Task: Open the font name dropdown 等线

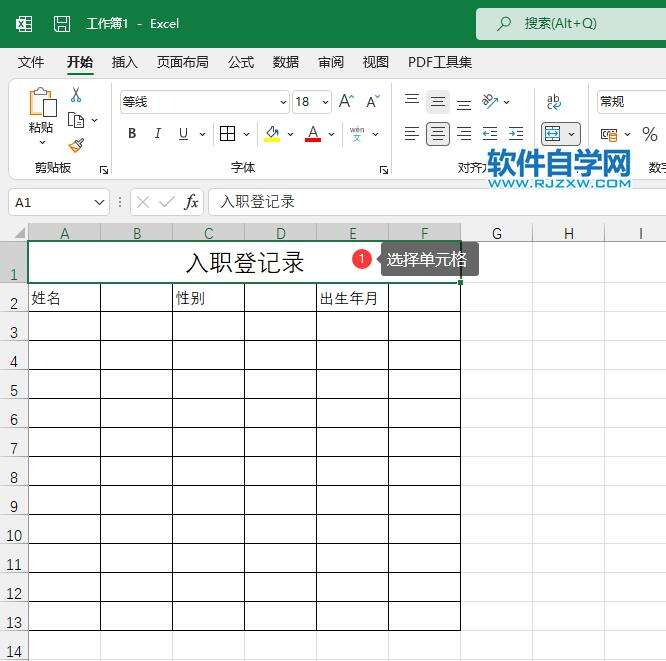Action: coord(283,102)
